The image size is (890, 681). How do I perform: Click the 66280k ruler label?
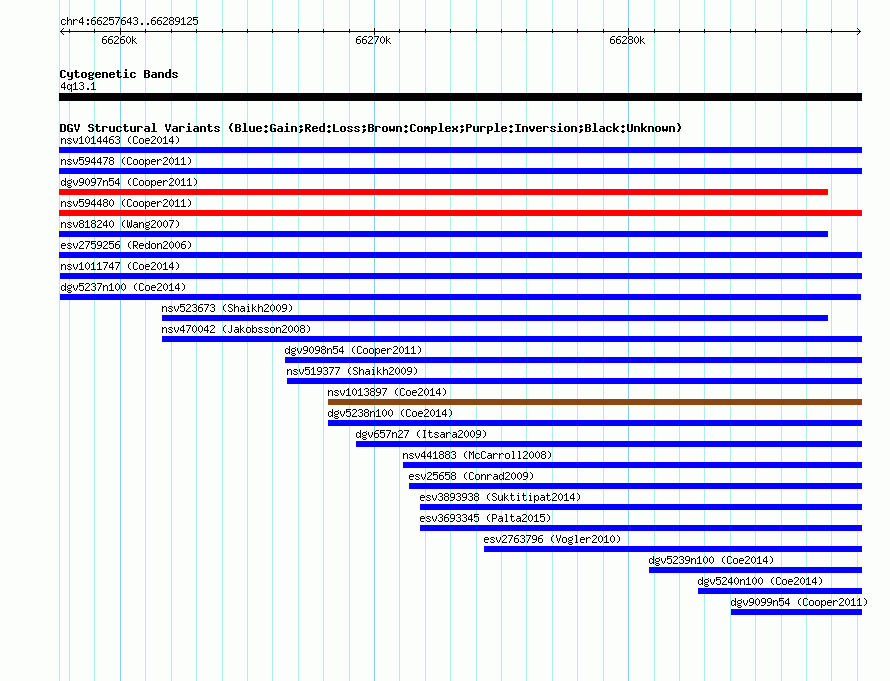[627, 40]
